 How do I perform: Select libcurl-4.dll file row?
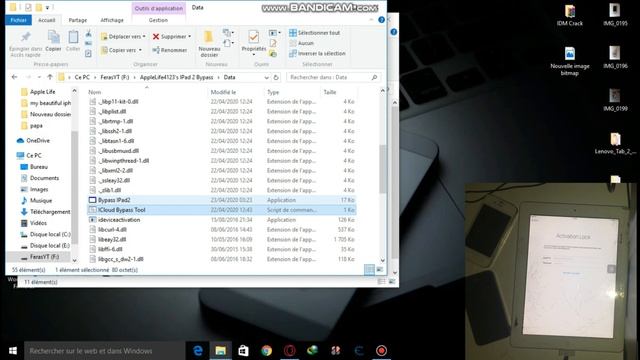[222, 229]
